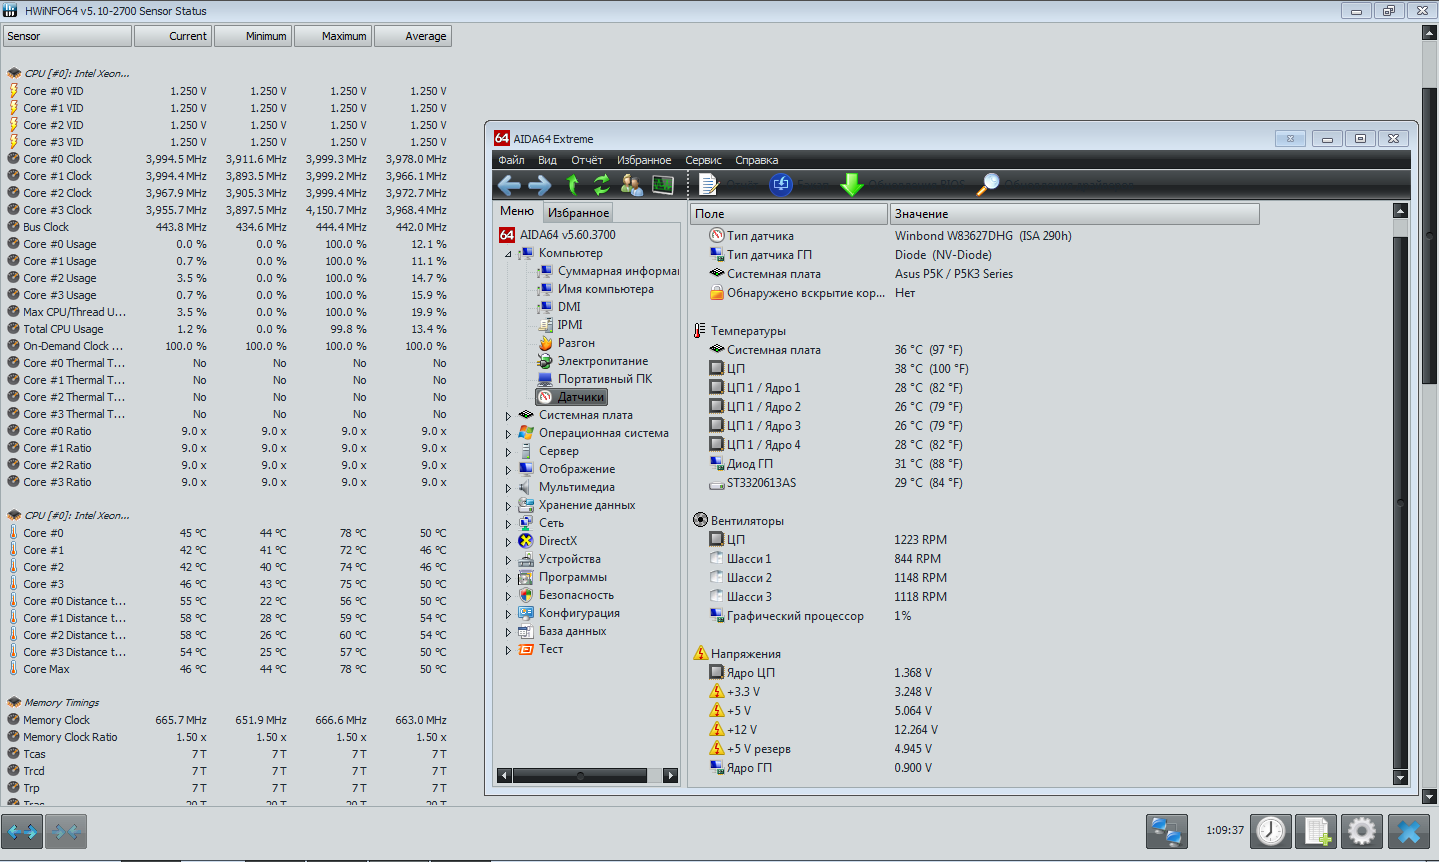Open the Сервис menu
This screenshot has height=862, width=1439.
[x=703, y=160]
